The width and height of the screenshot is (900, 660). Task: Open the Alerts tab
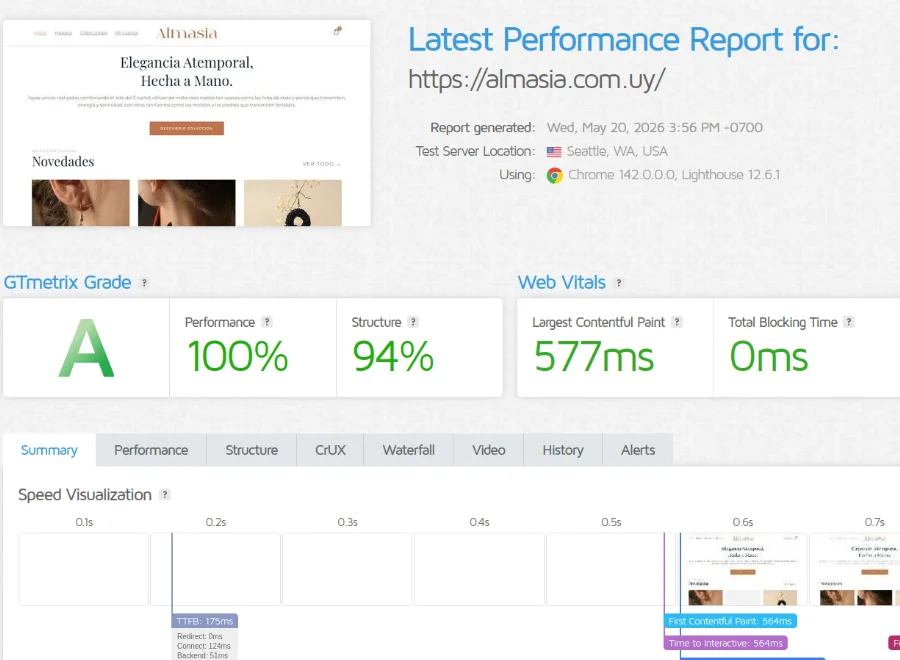point(638,450)
